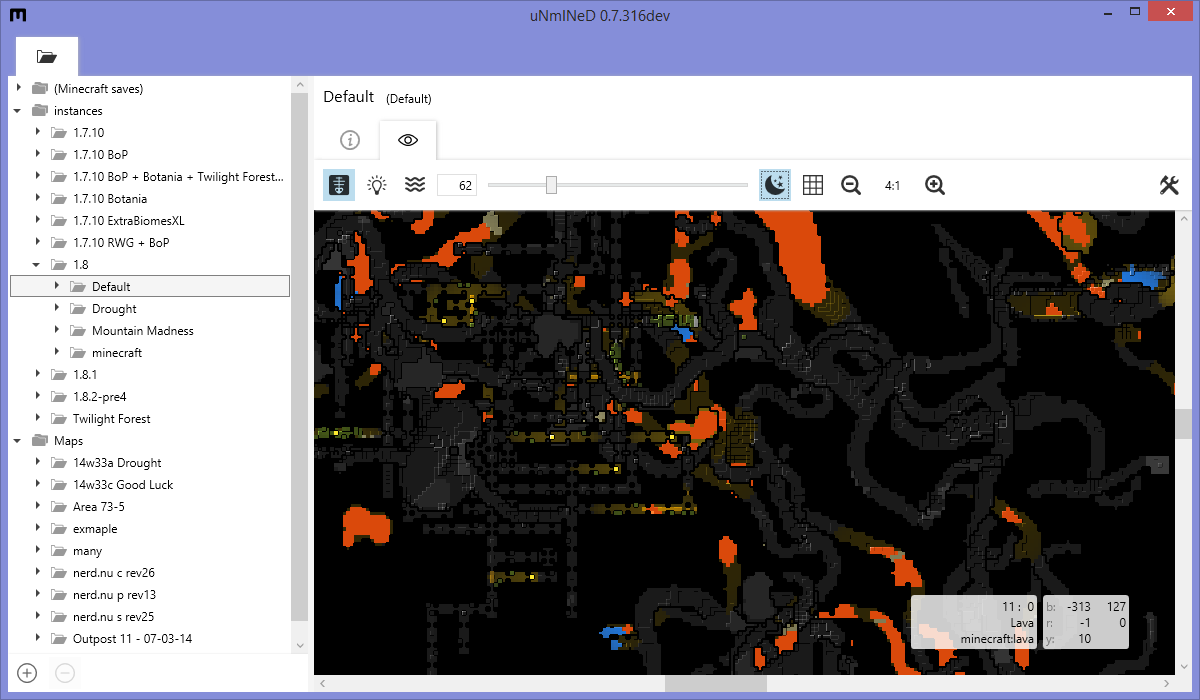Collapse the 1.8 folder arrow
The image size is (1200, 700).
[38, 264]
